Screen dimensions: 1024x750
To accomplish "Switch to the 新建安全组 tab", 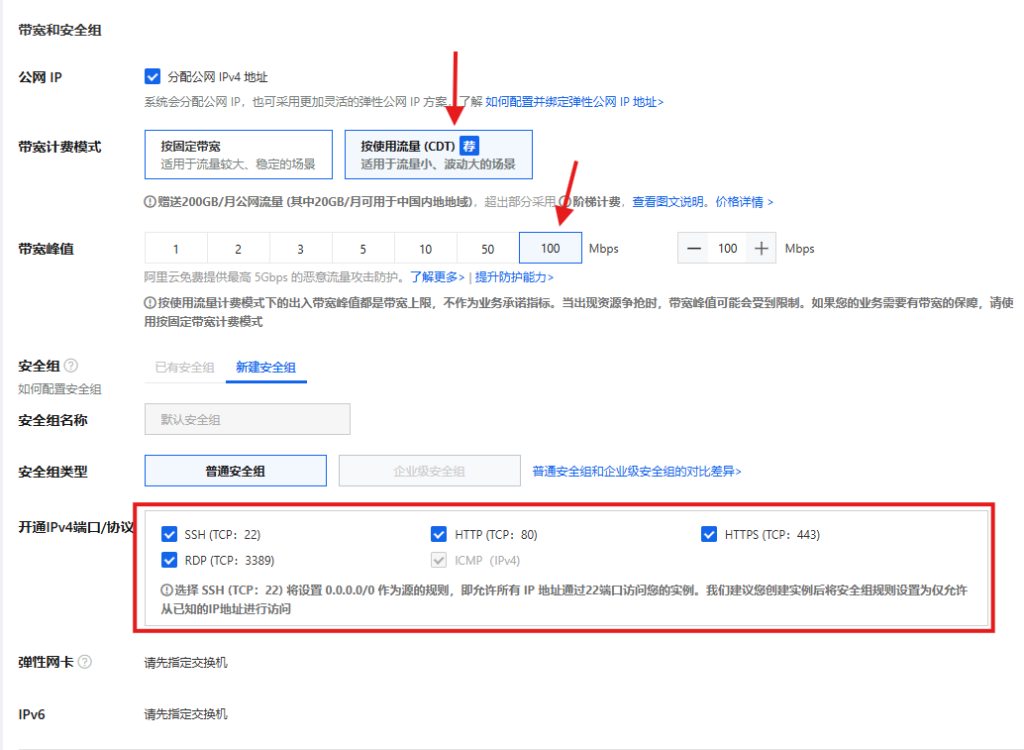I will click(x=265, y=367).
